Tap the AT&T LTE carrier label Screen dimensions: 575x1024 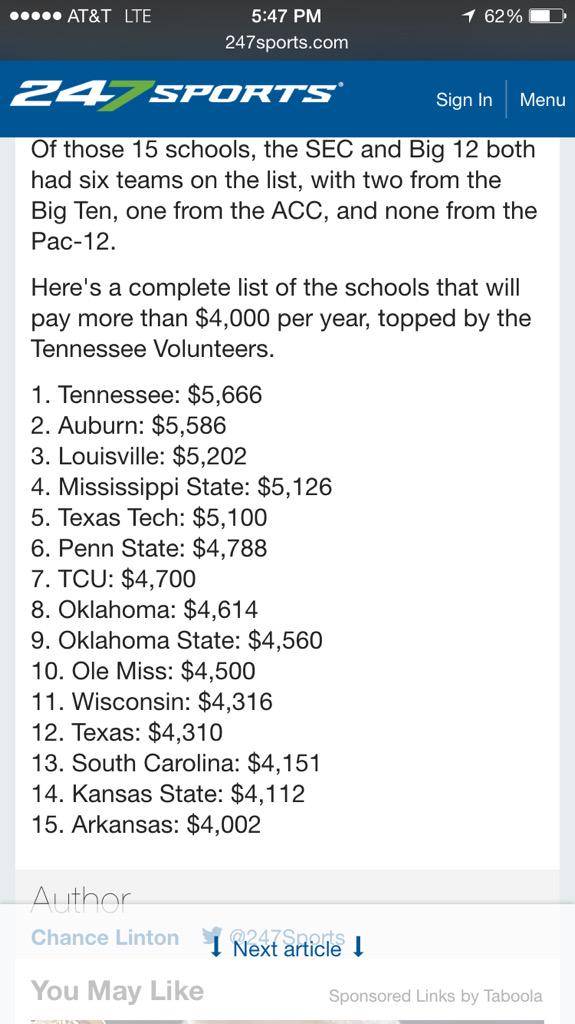coord(110,16)
